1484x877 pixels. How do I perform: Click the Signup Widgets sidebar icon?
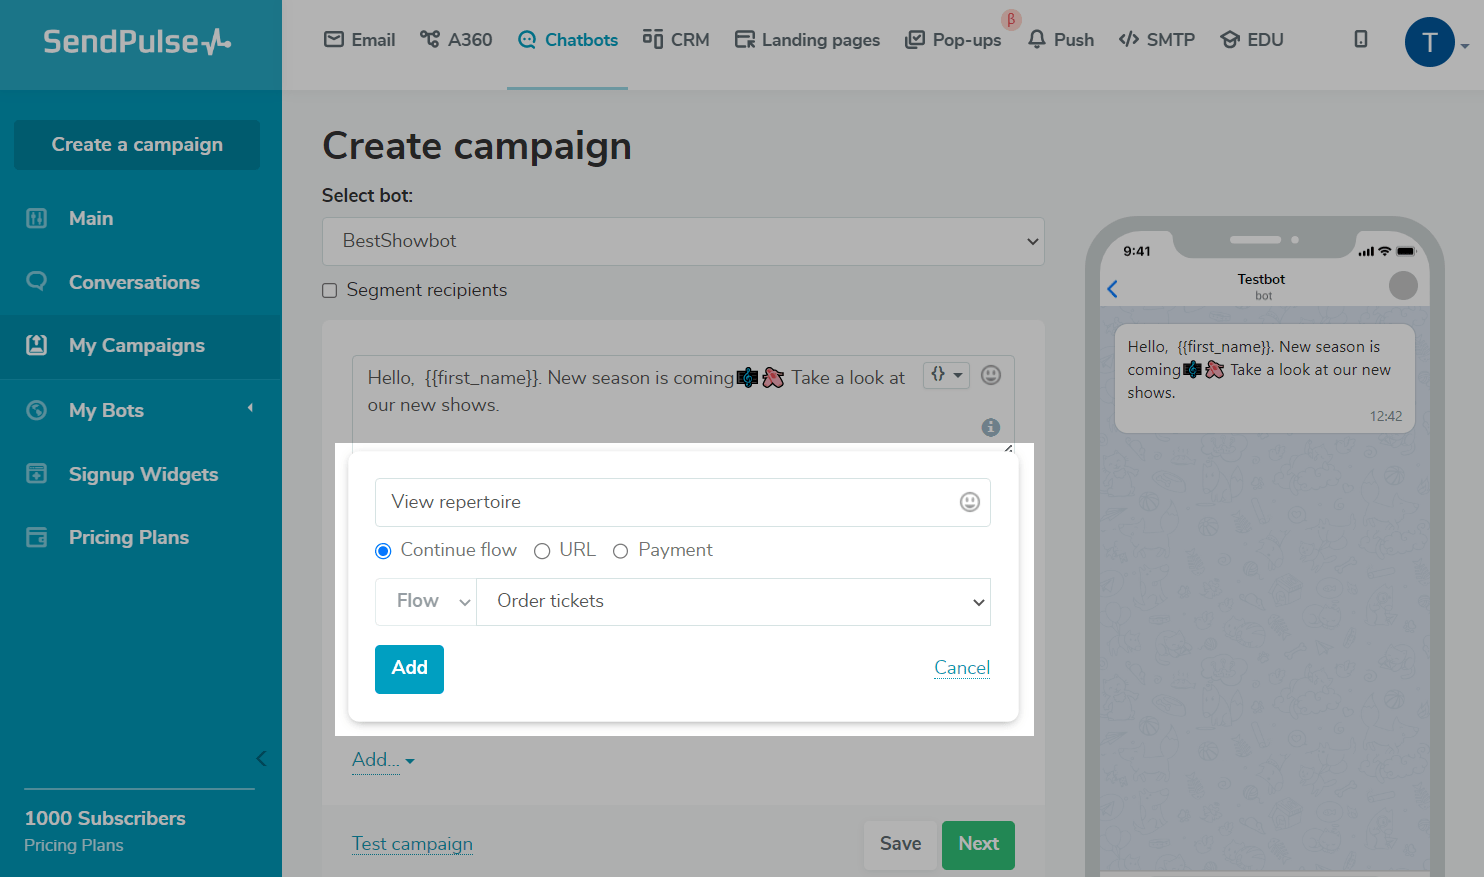coord(37,474)
